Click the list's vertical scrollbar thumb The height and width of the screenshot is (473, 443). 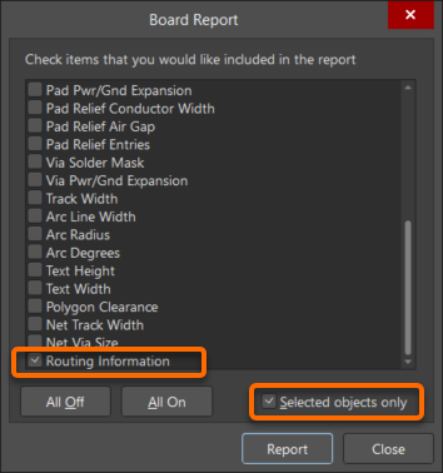click(x=408, y=288)
